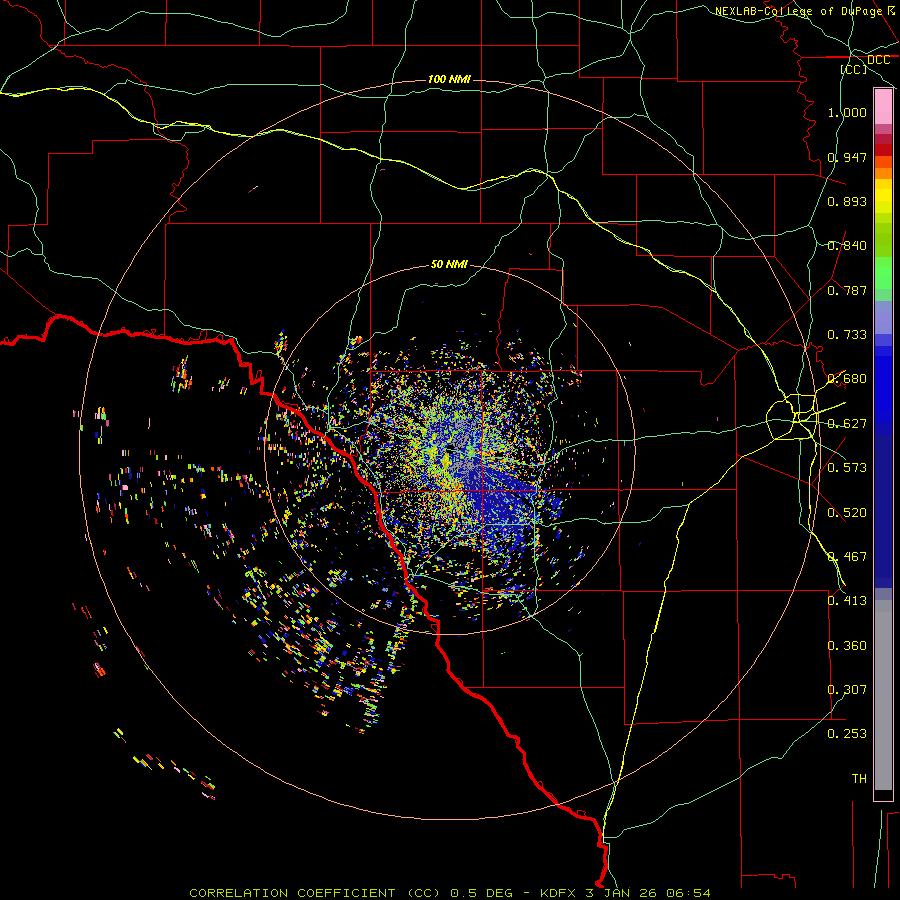Click the CORRELATION COEFFICIENT footer text
The width and height of the screenshot is (900, 900).
[292, 893]
